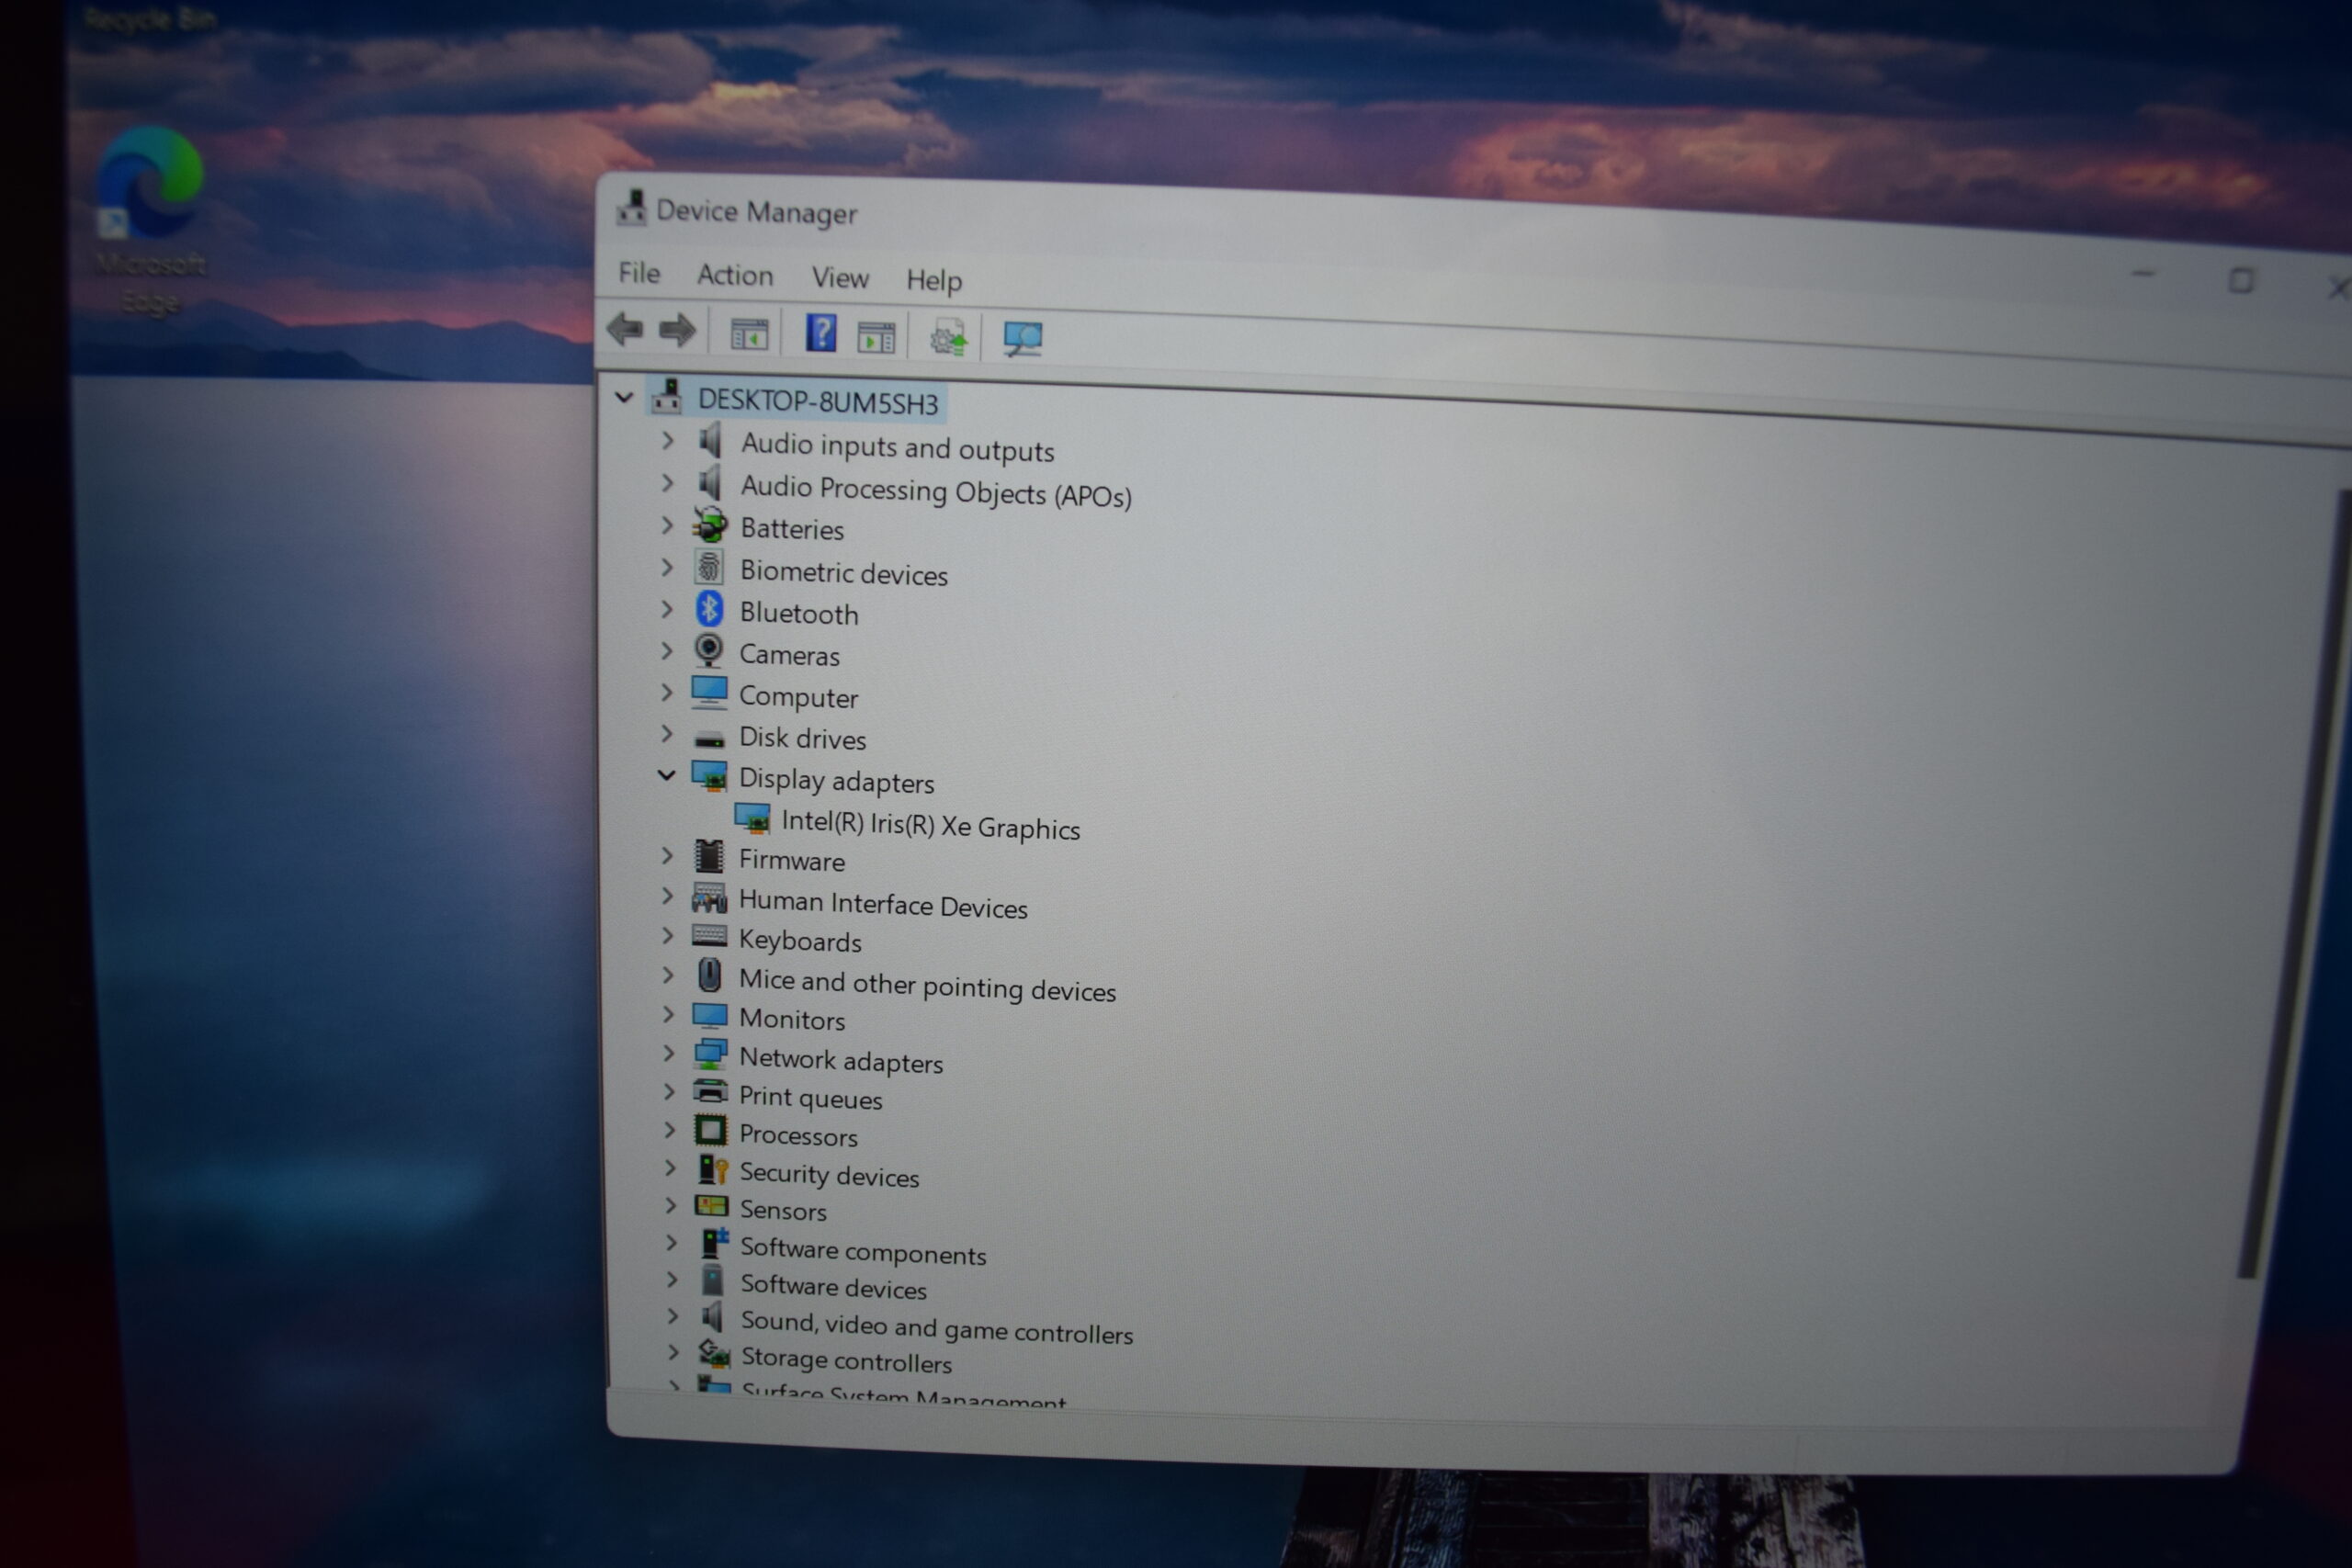Click the Keyboards category icon

coord(709,937)
